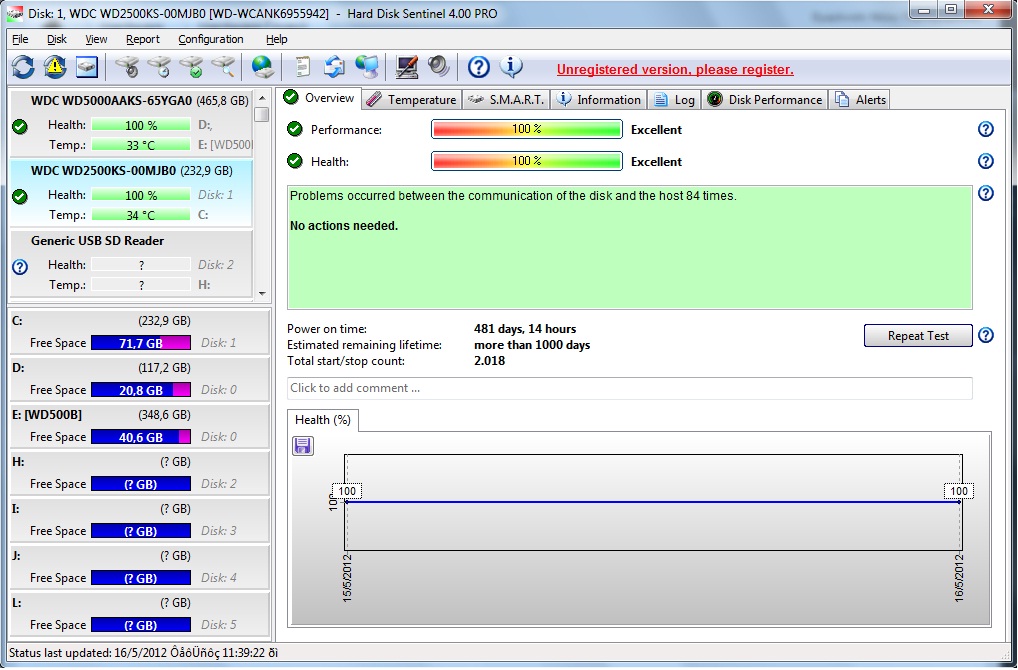Click the disk list scroll down arrow
The height and width of the screenshot is (670, 1018).
click(262, 293)
